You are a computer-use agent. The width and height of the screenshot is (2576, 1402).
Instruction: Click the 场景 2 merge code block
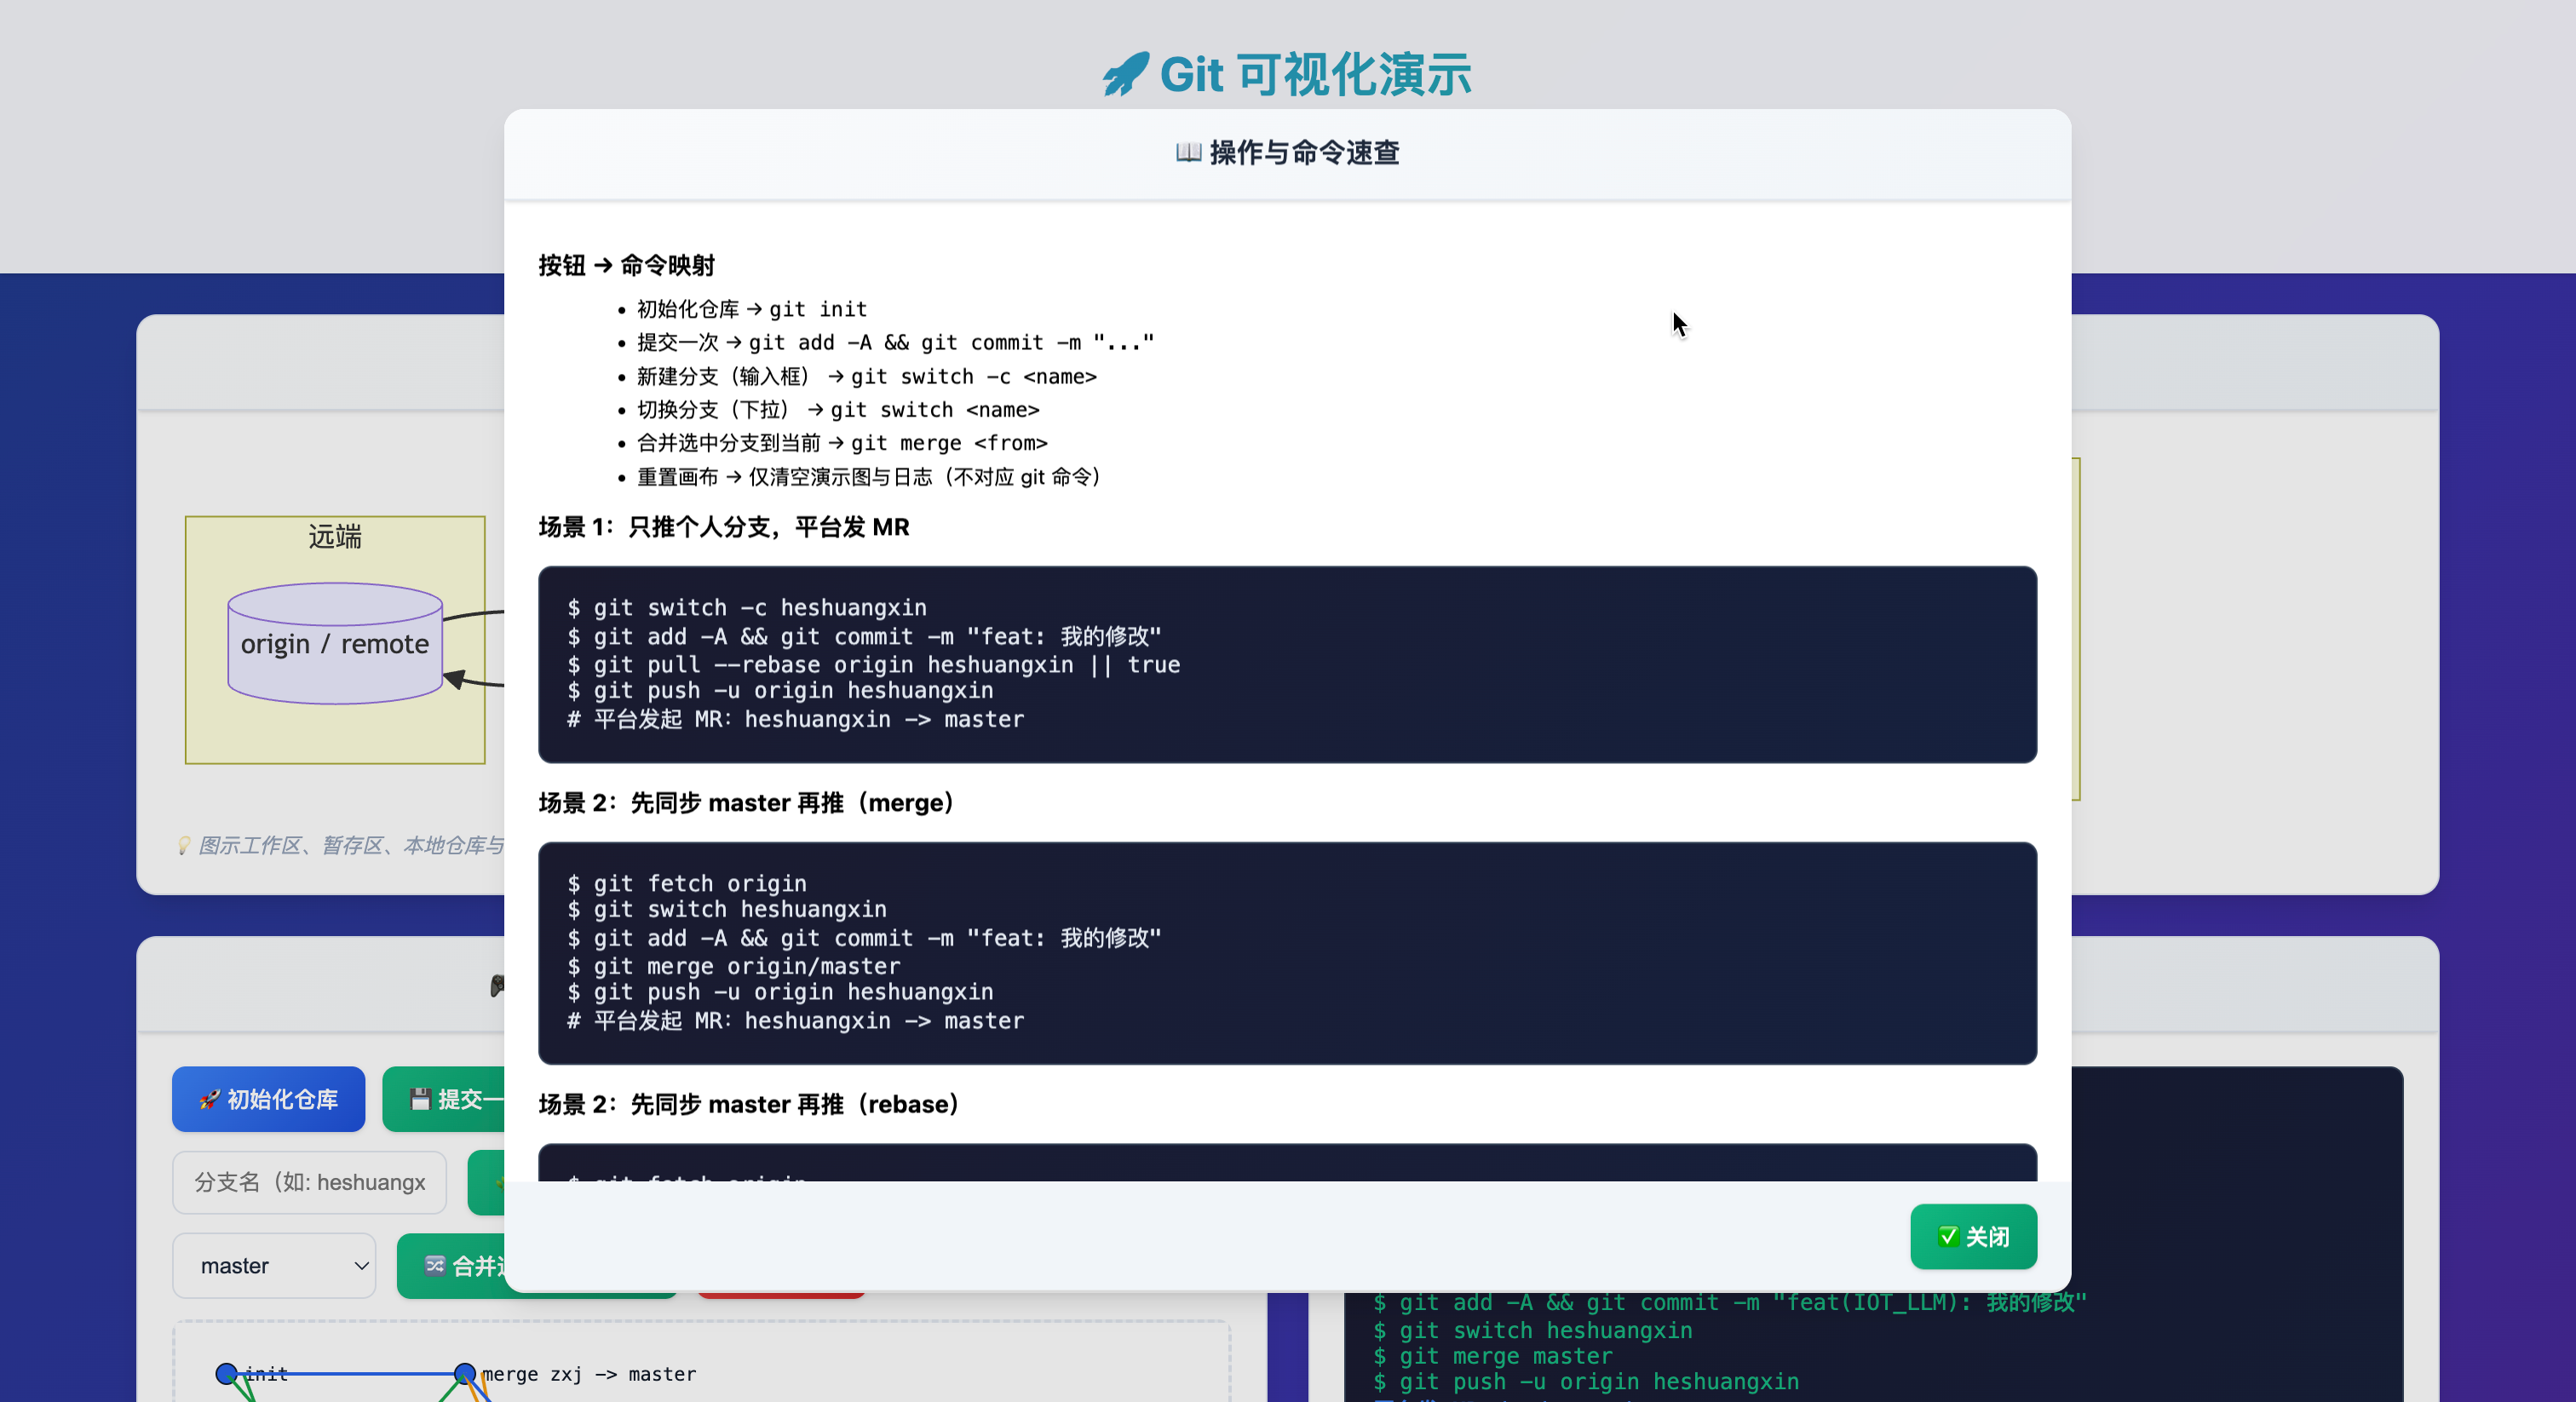(1286, 952)
